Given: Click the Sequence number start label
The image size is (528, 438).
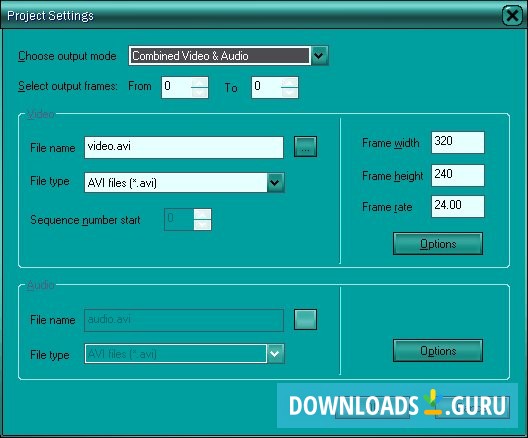Looking at the screenshot, I should pyautogui.click(x=85, y=220).
